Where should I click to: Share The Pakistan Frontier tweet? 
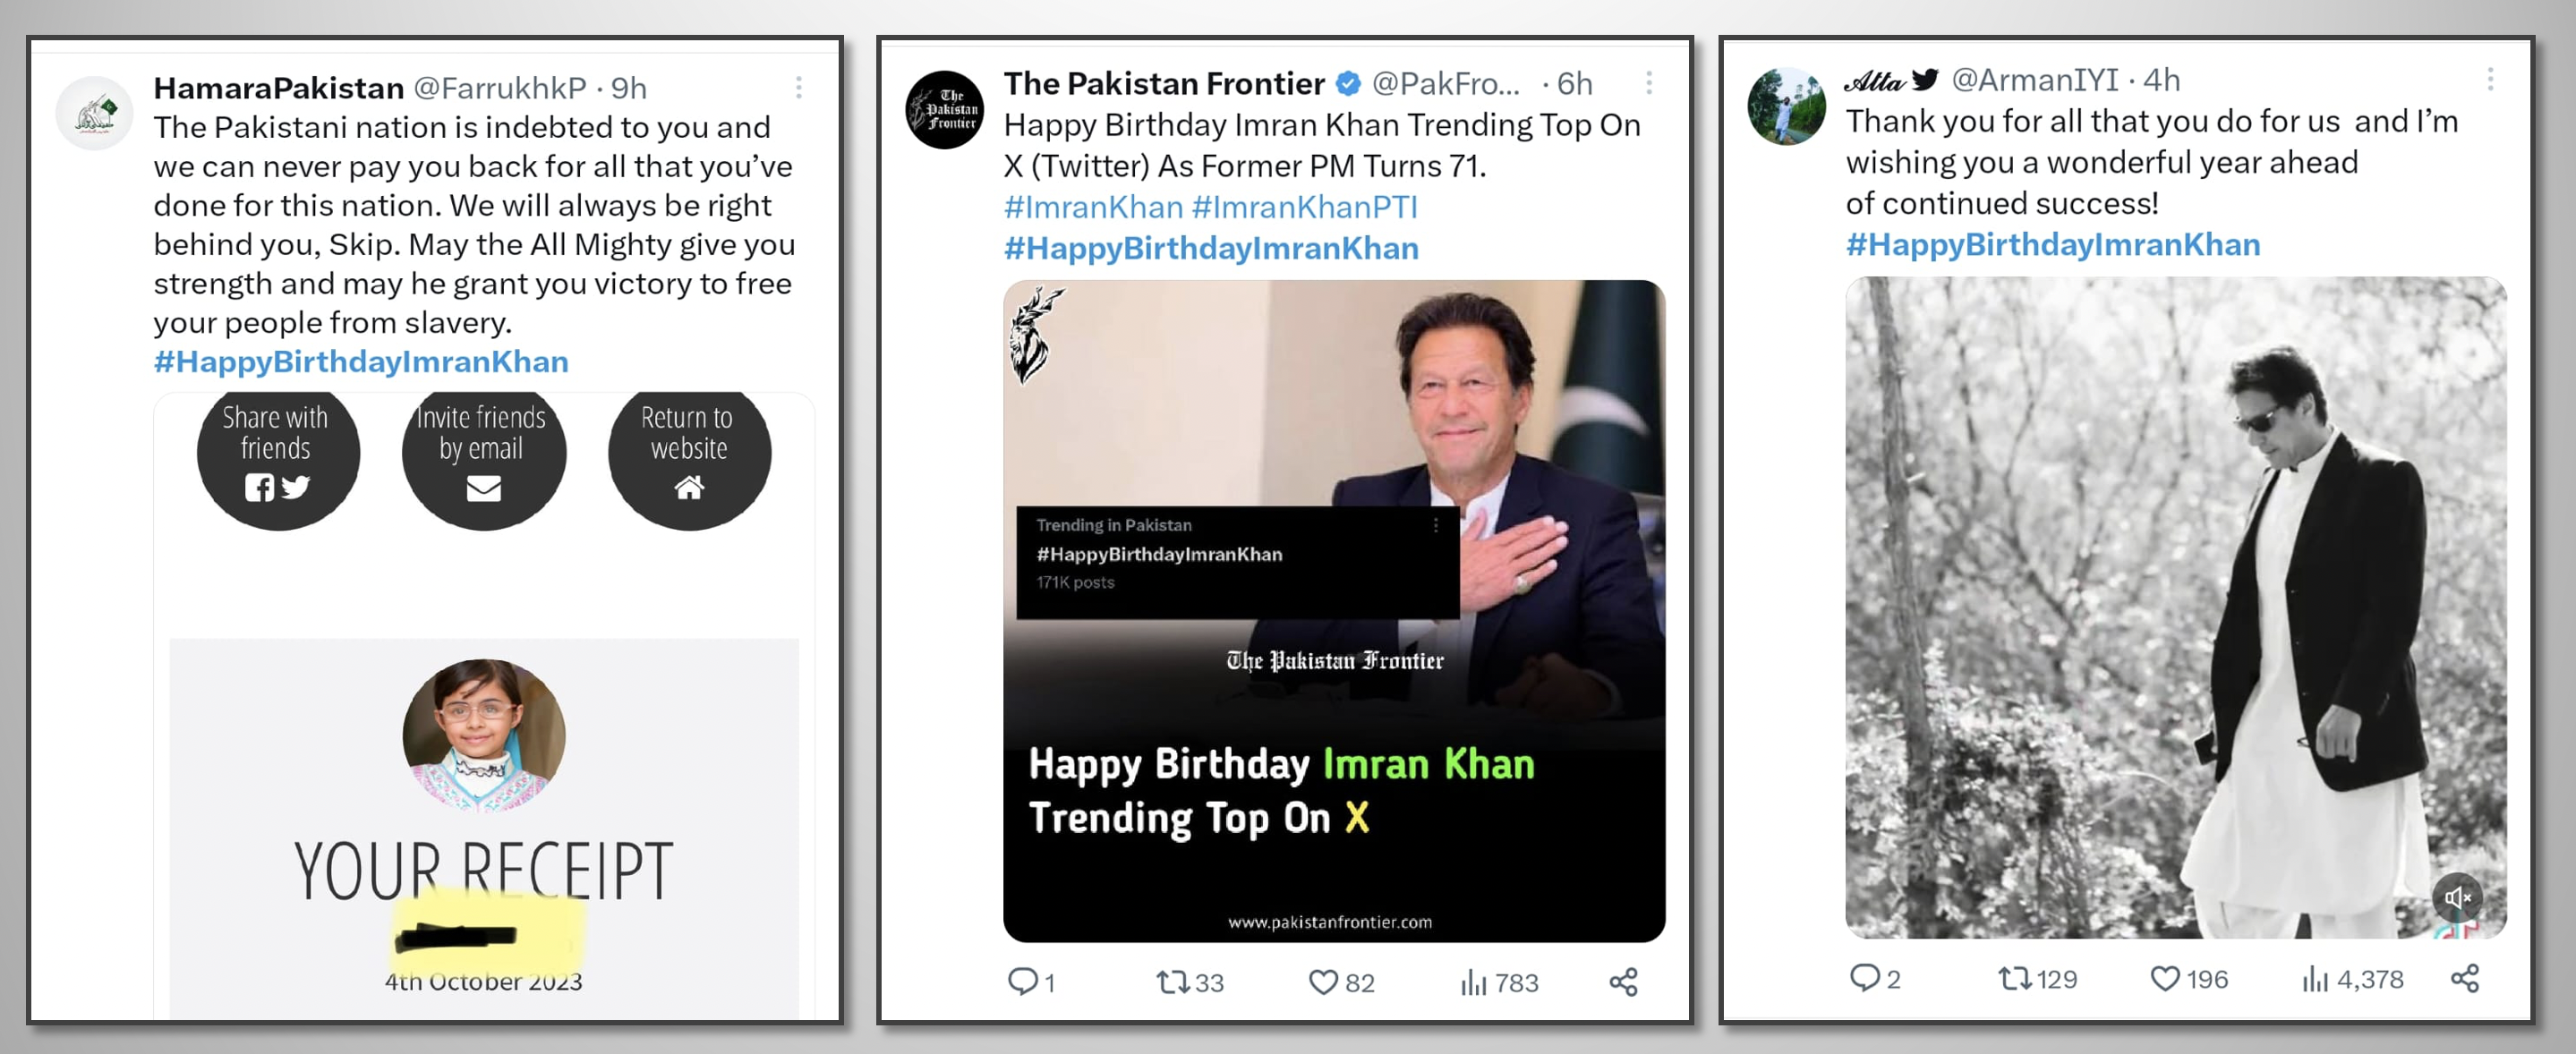pos(1623,982)
